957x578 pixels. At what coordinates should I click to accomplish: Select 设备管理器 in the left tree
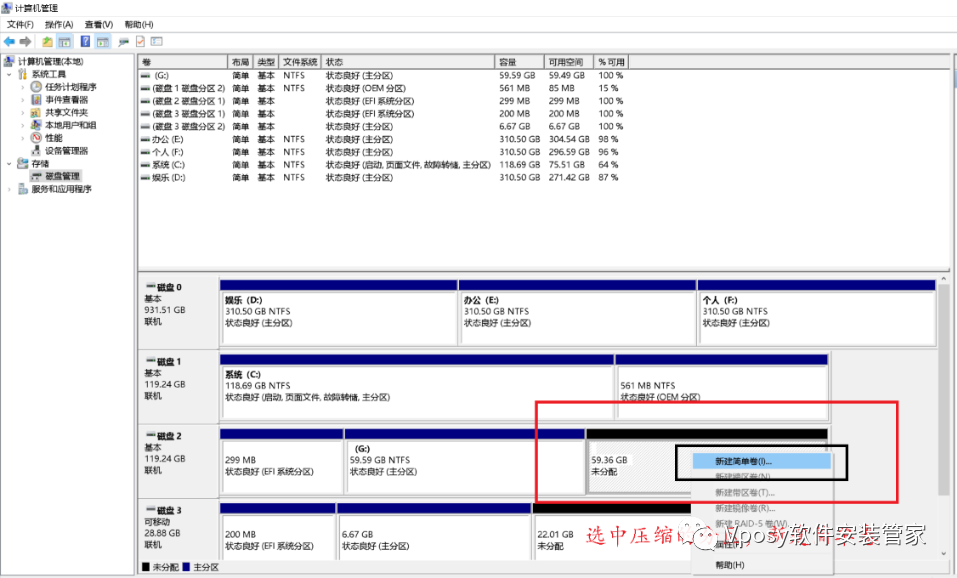pyautogui.click(x=66, y=151)
